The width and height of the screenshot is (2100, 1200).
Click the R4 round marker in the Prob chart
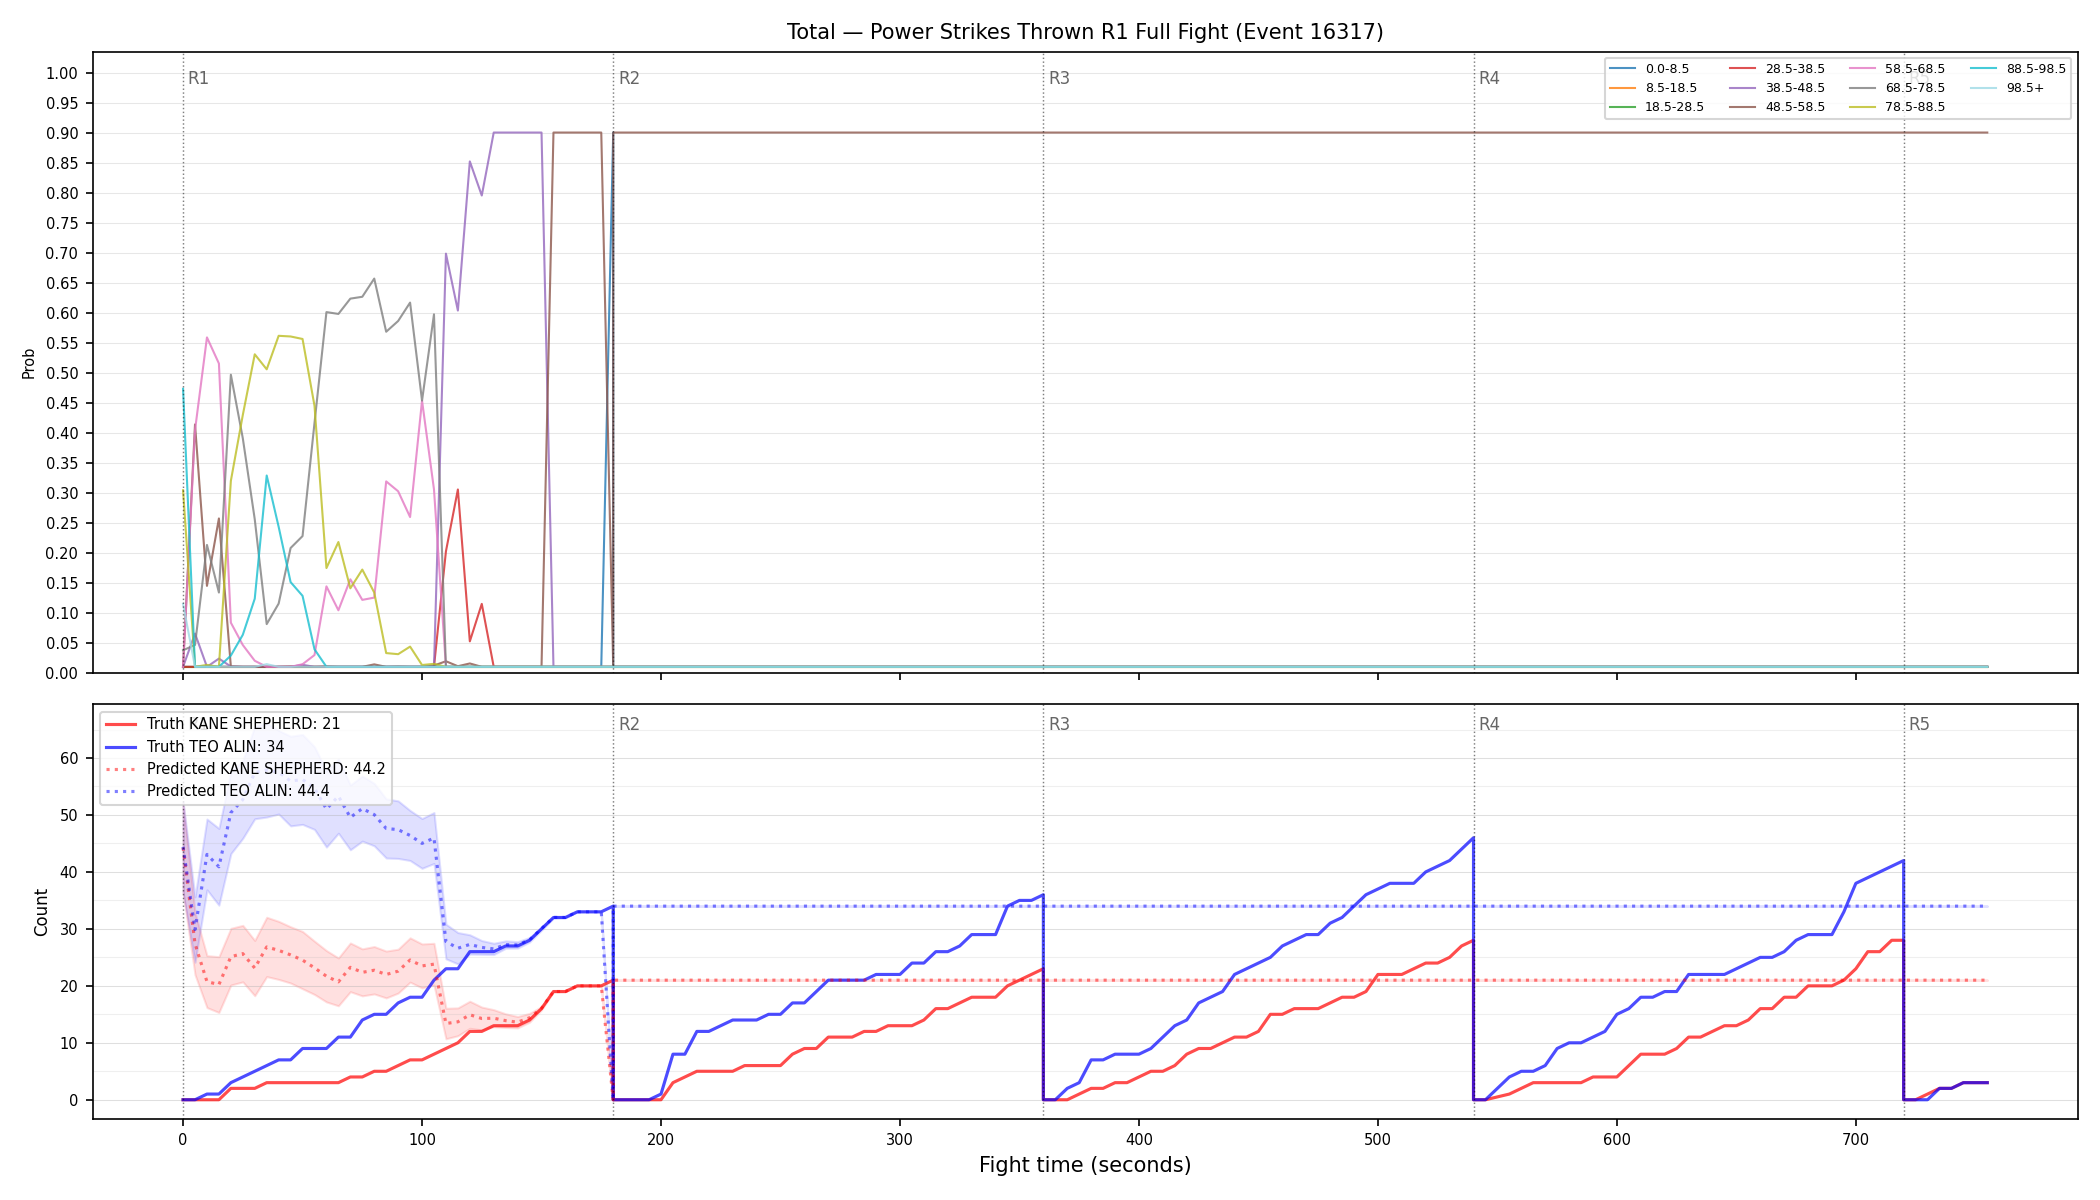1489,78
